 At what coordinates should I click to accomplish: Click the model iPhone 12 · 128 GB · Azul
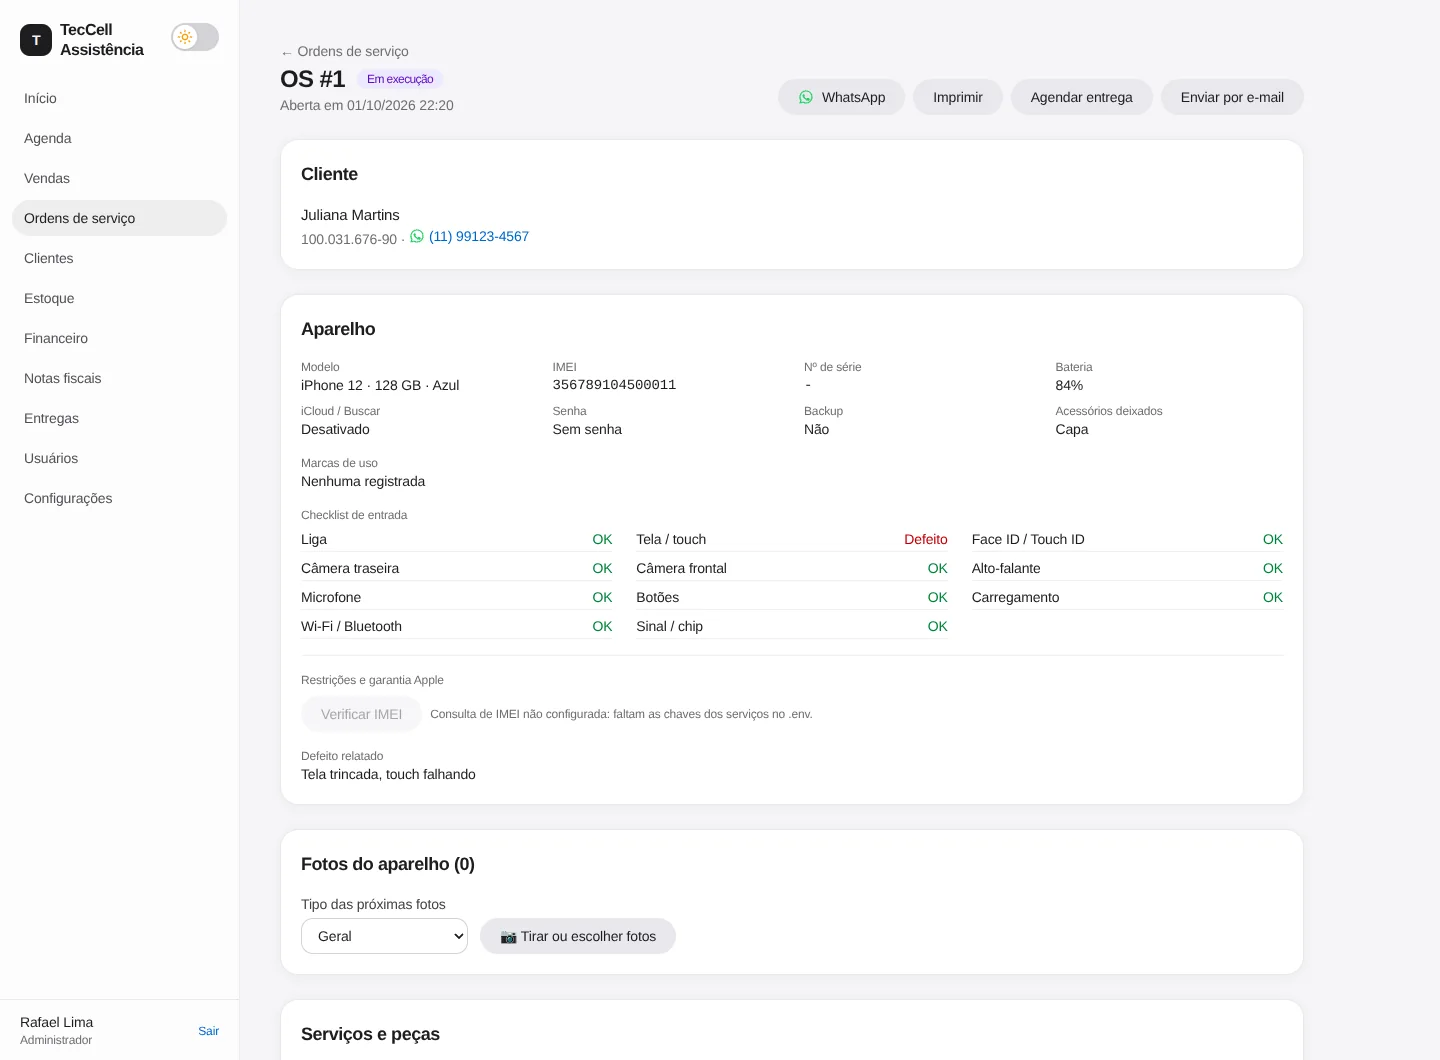380,385
